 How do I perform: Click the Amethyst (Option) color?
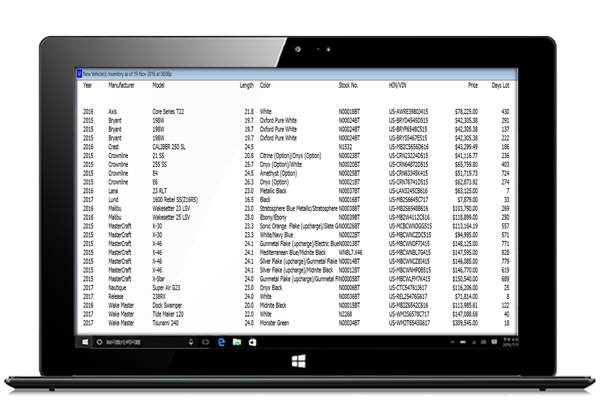278,173
